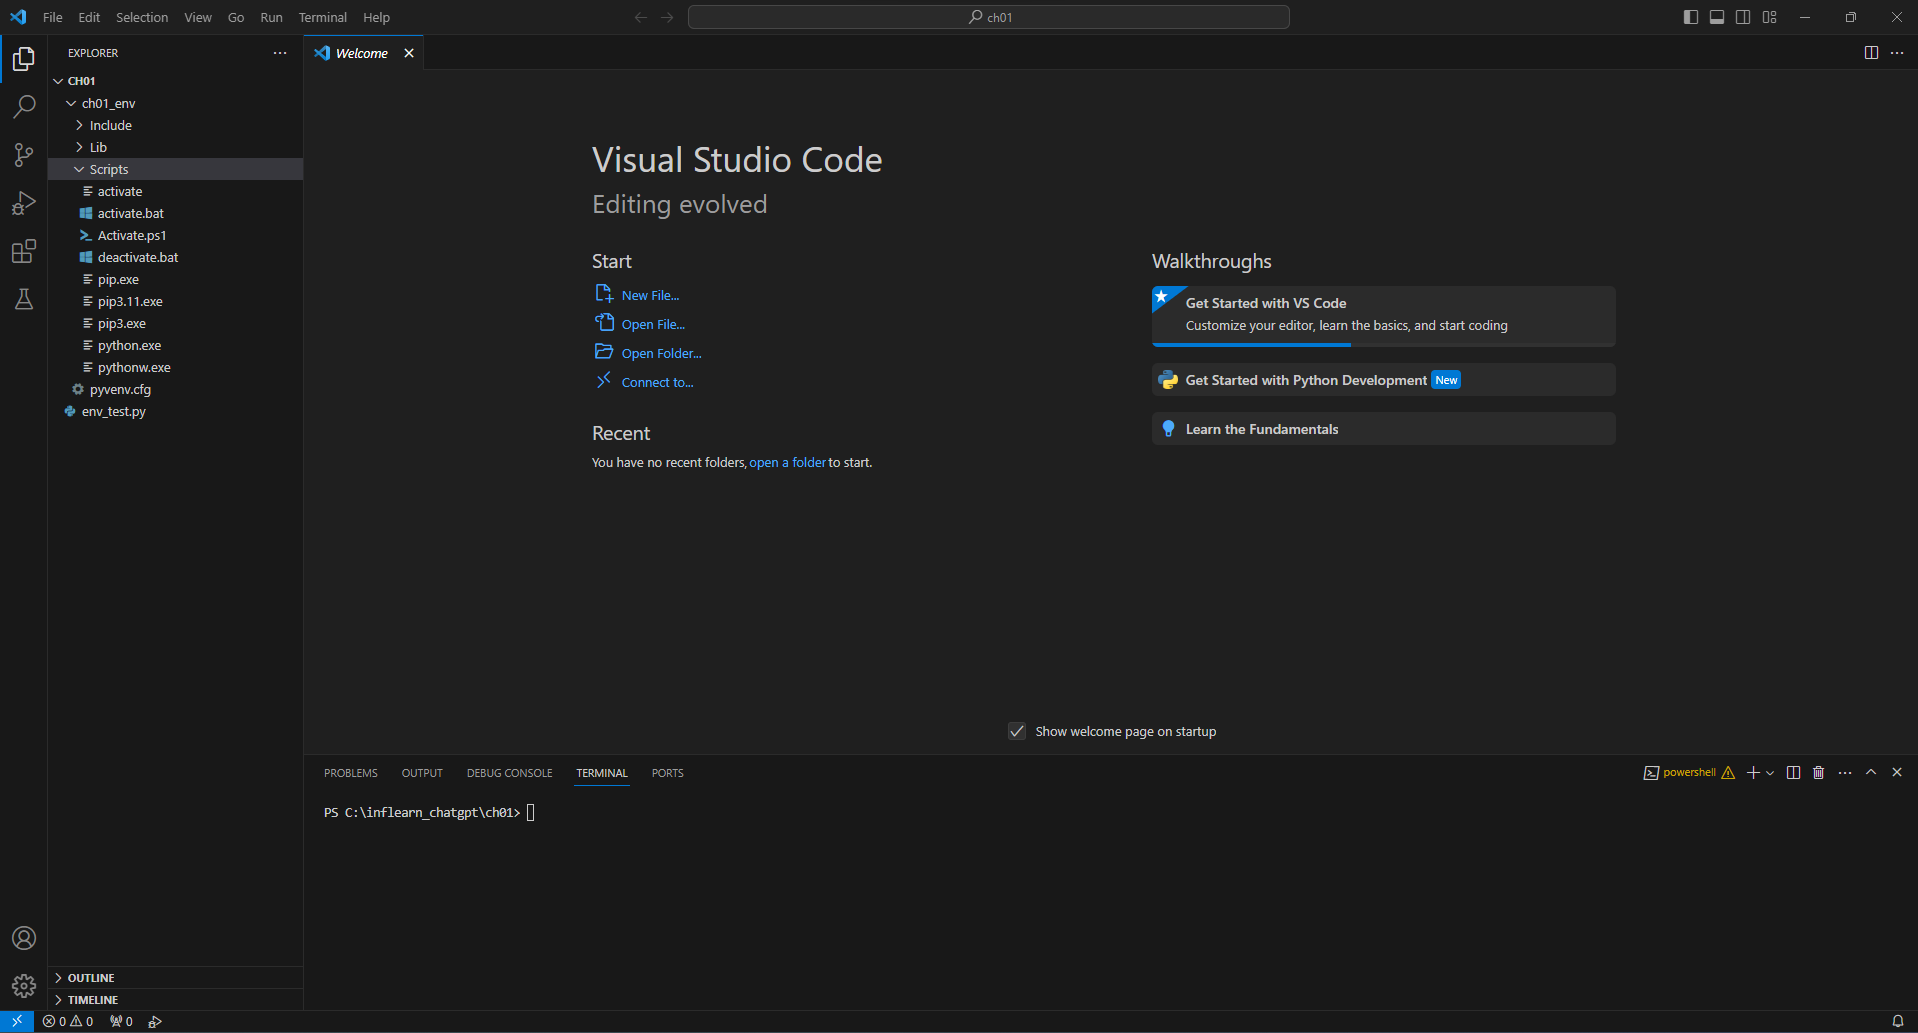Image resolution: width=1918 pixels, height=1033 pixels.
Task: Toggle Show welcome page on startup checkbox
Action: point(1017,731)
